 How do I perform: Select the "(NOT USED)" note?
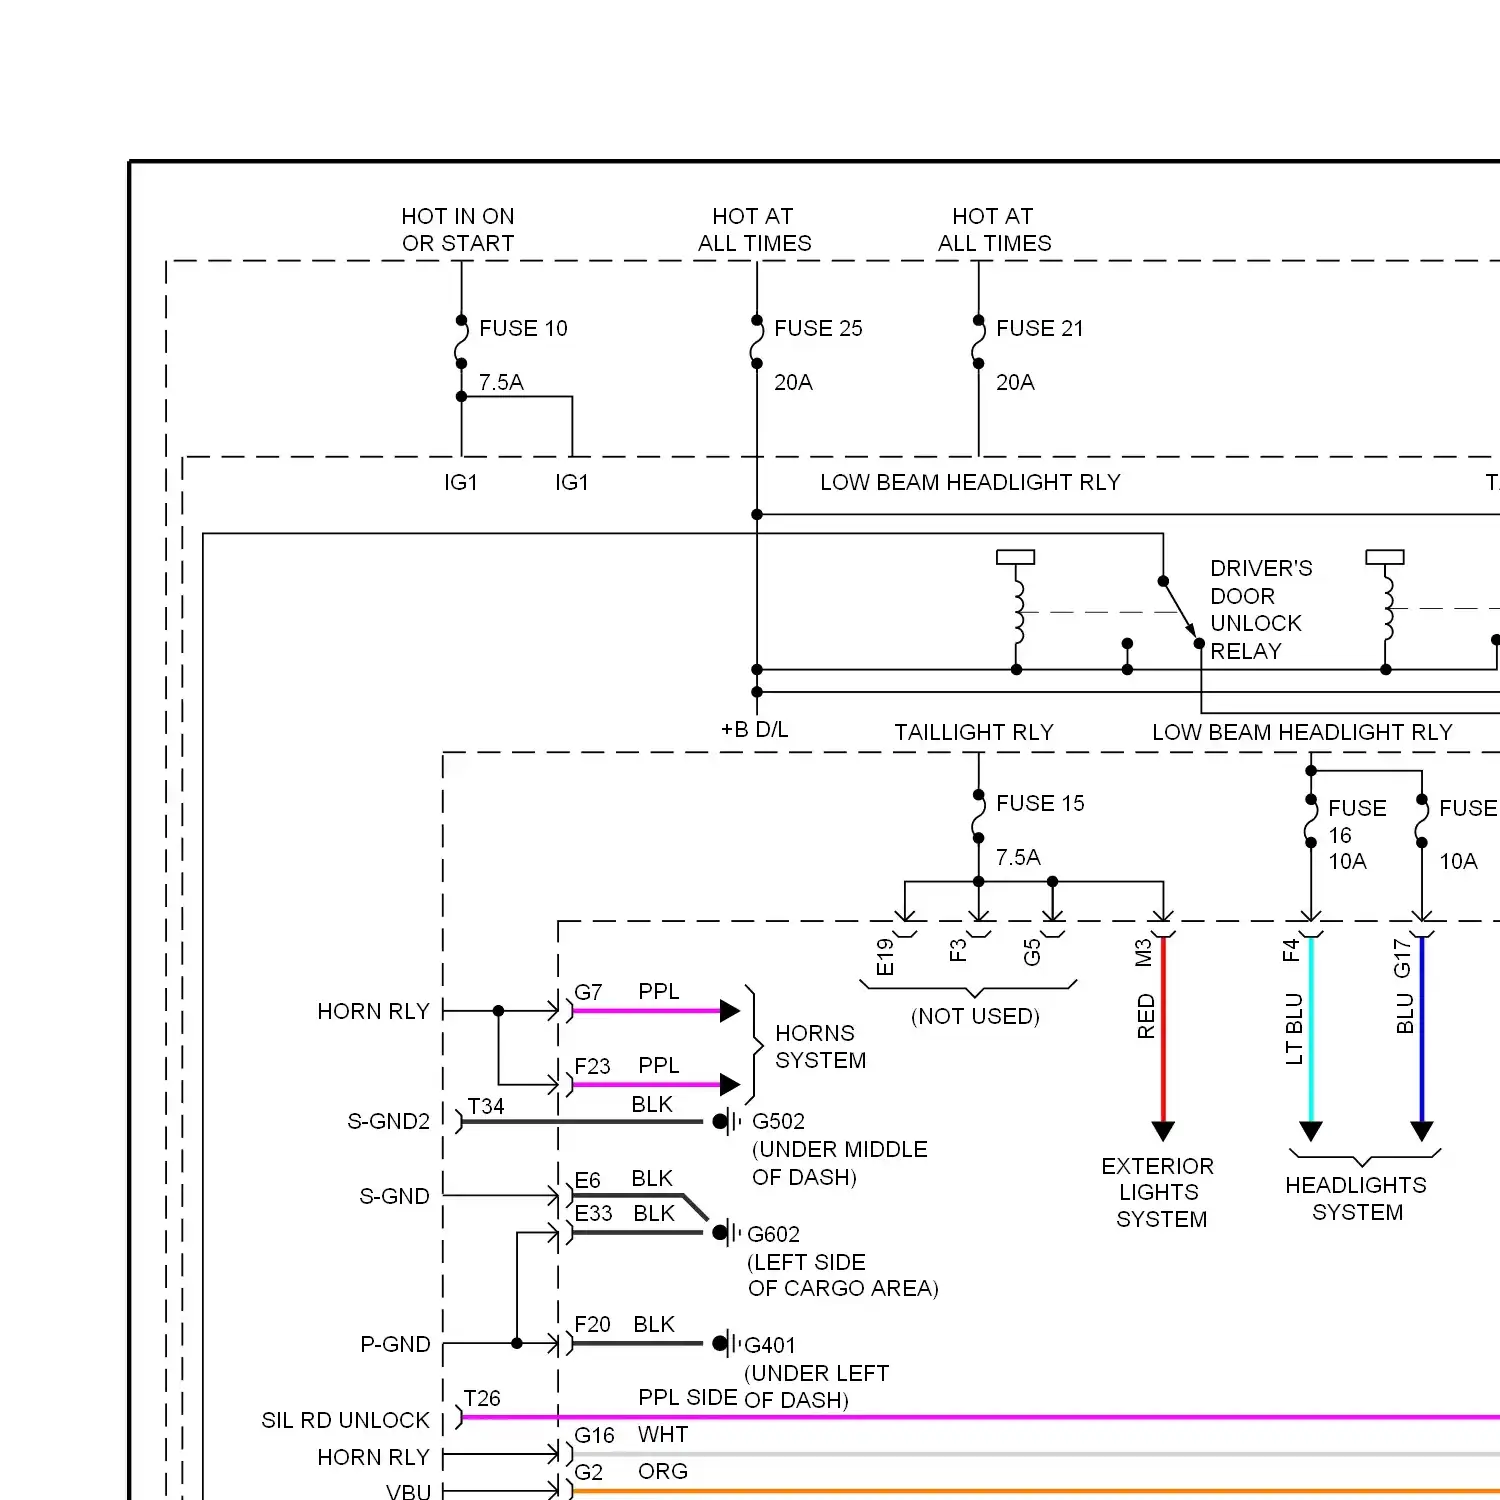coord(975,1016)
